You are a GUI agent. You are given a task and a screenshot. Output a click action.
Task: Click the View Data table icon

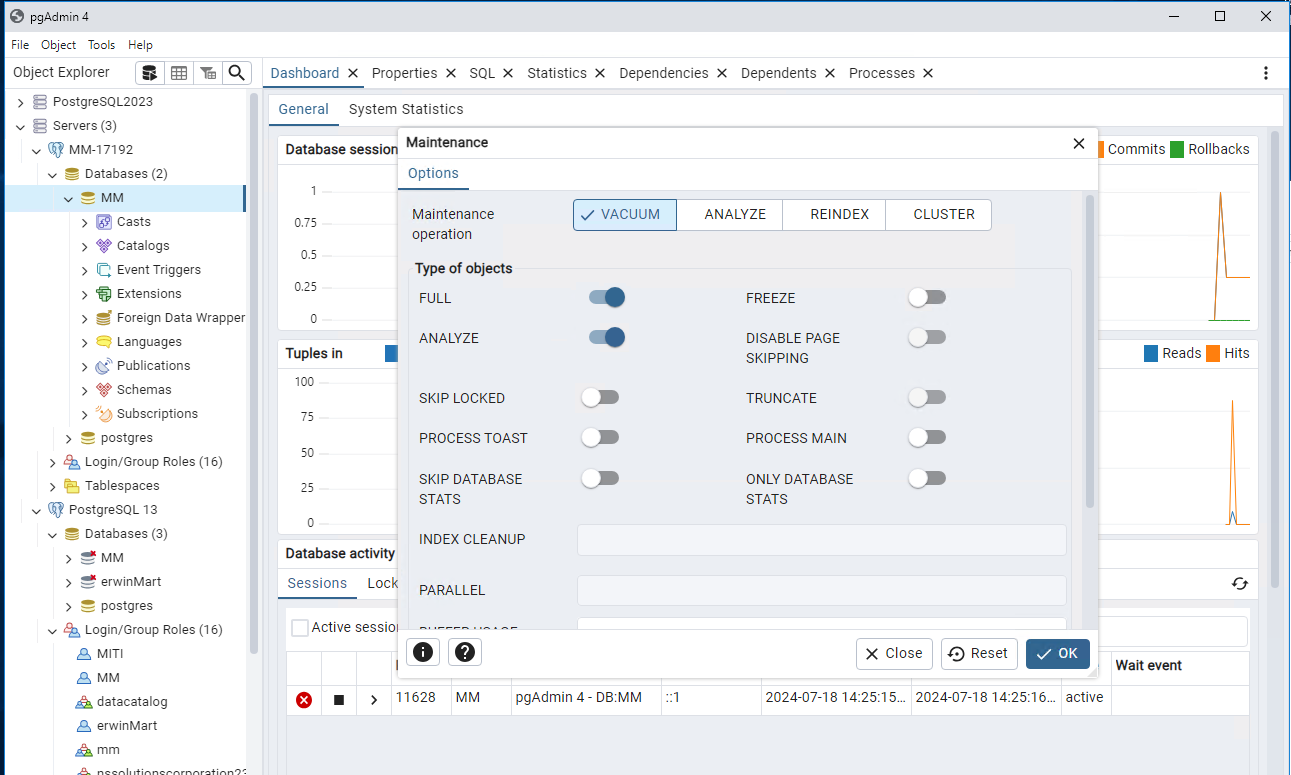pos(179,73)
